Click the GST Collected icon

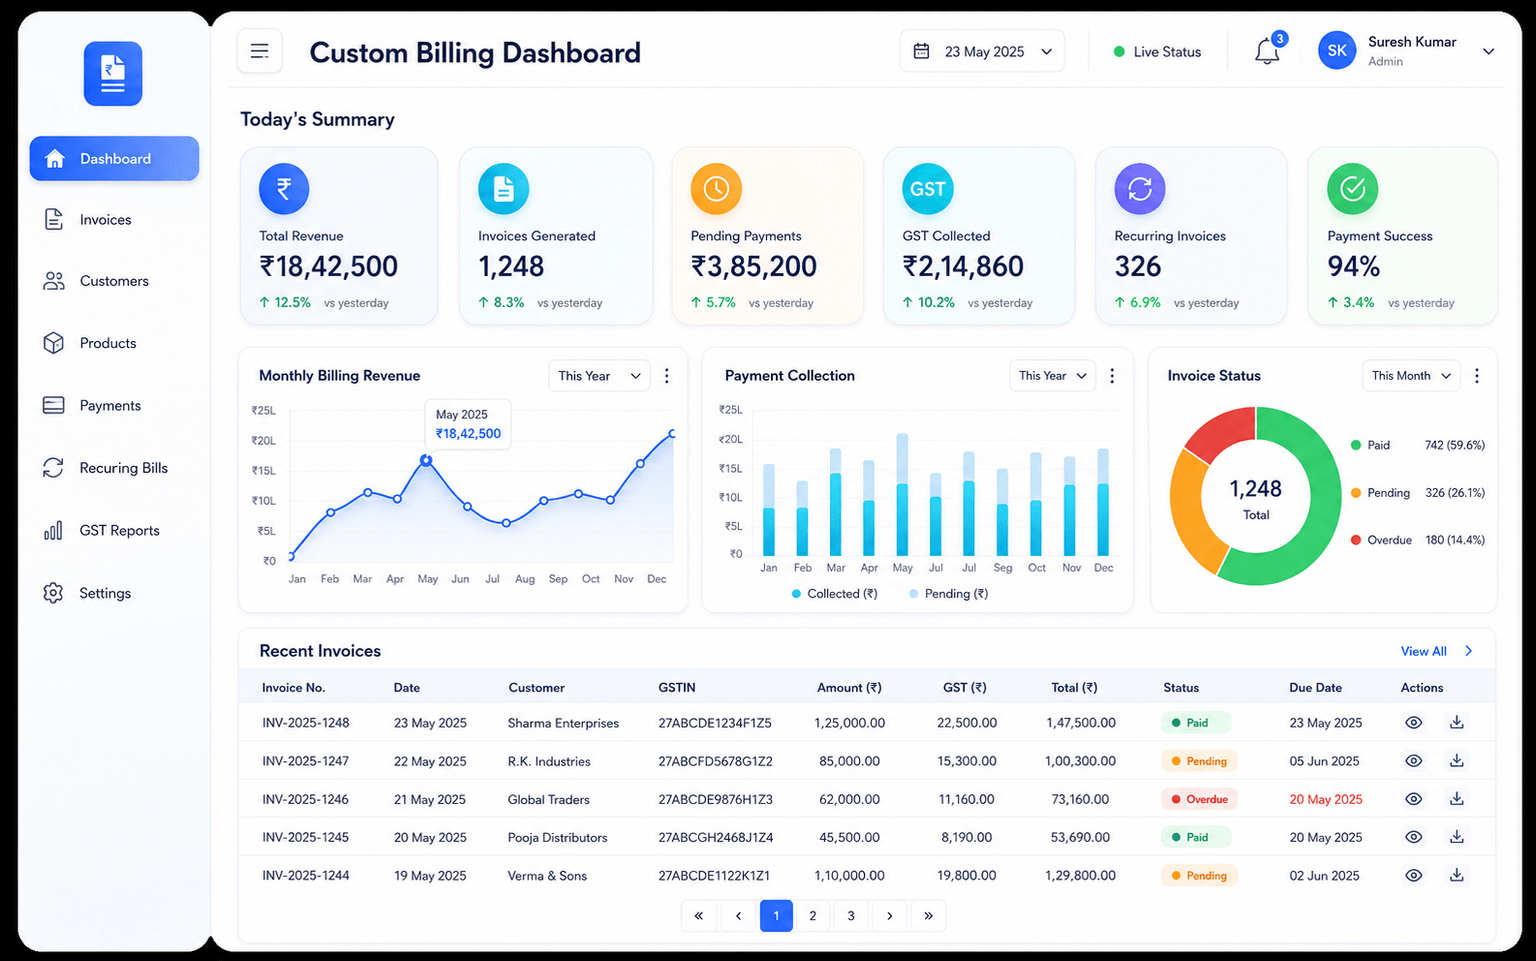point(928,188)
